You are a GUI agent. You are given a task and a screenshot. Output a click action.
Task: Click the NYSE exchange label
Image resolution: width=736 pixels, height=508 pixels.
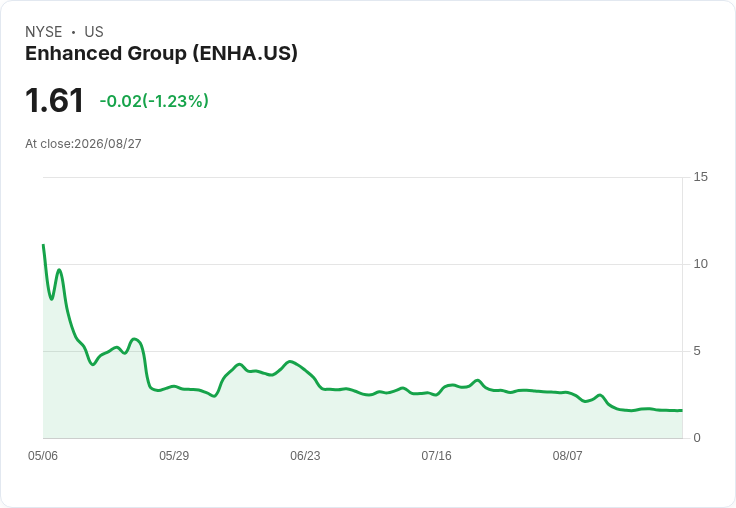[x=44, y=32]
